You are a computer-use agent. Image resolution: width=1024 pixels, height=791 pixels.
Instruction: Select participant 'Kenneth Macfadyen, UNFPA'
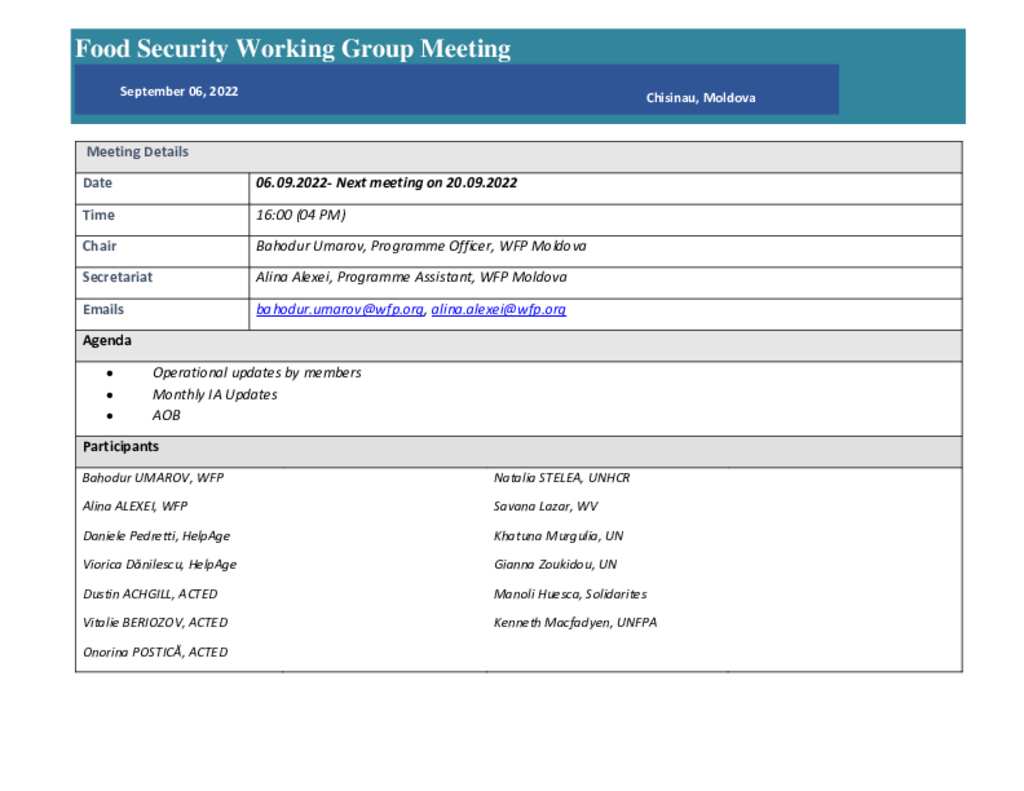(x=575, y=622)
